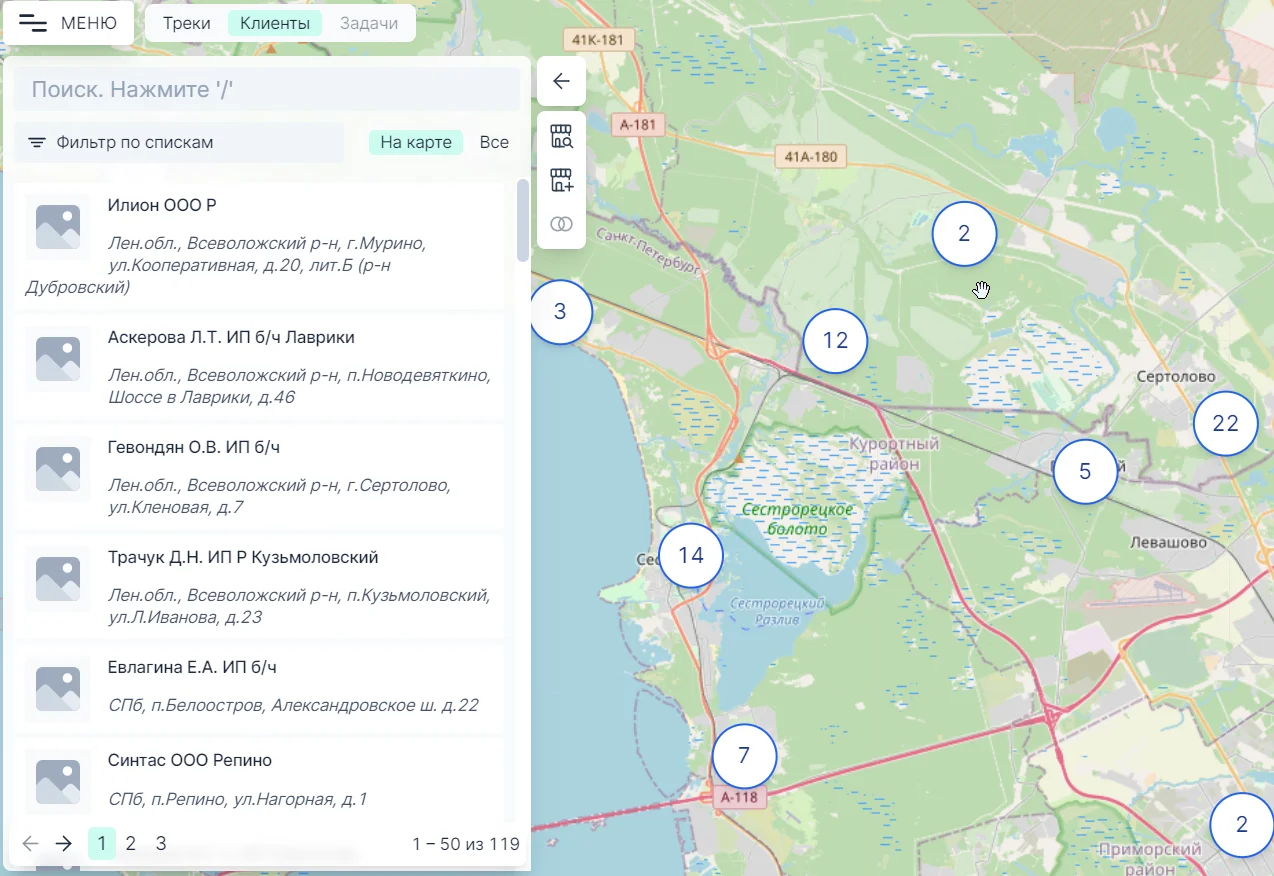Collapse the client panel with the back arrow
1274x876 pixels.
561,81
